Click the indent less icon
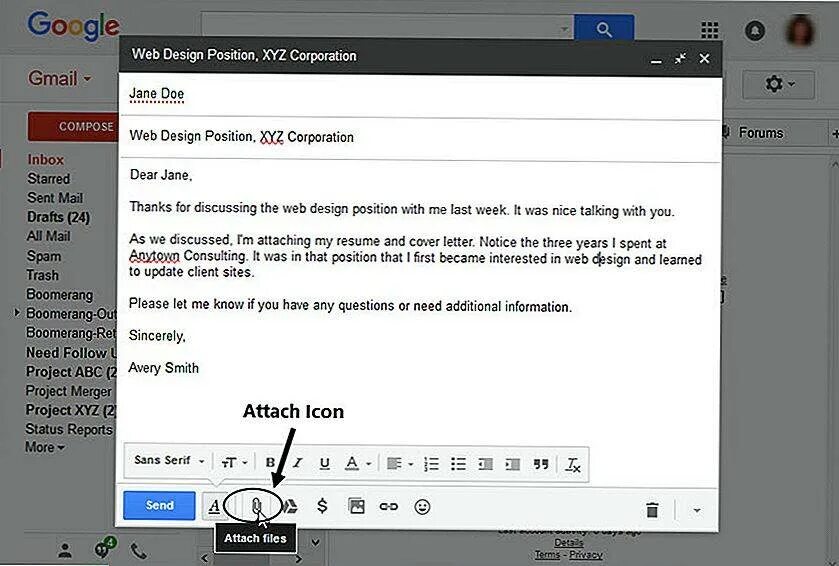 pos(485,464)
